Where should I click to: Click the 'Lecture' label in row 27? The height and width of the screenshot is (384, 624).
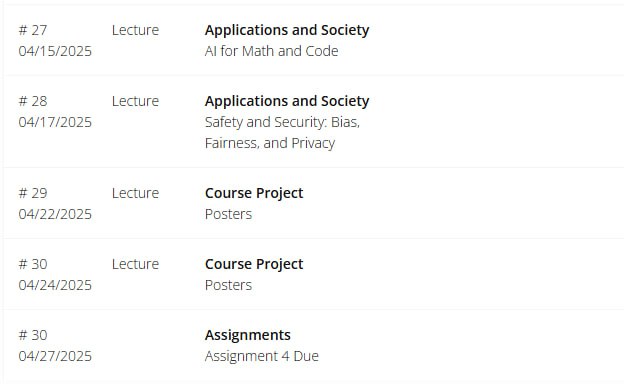pos(135,30)
